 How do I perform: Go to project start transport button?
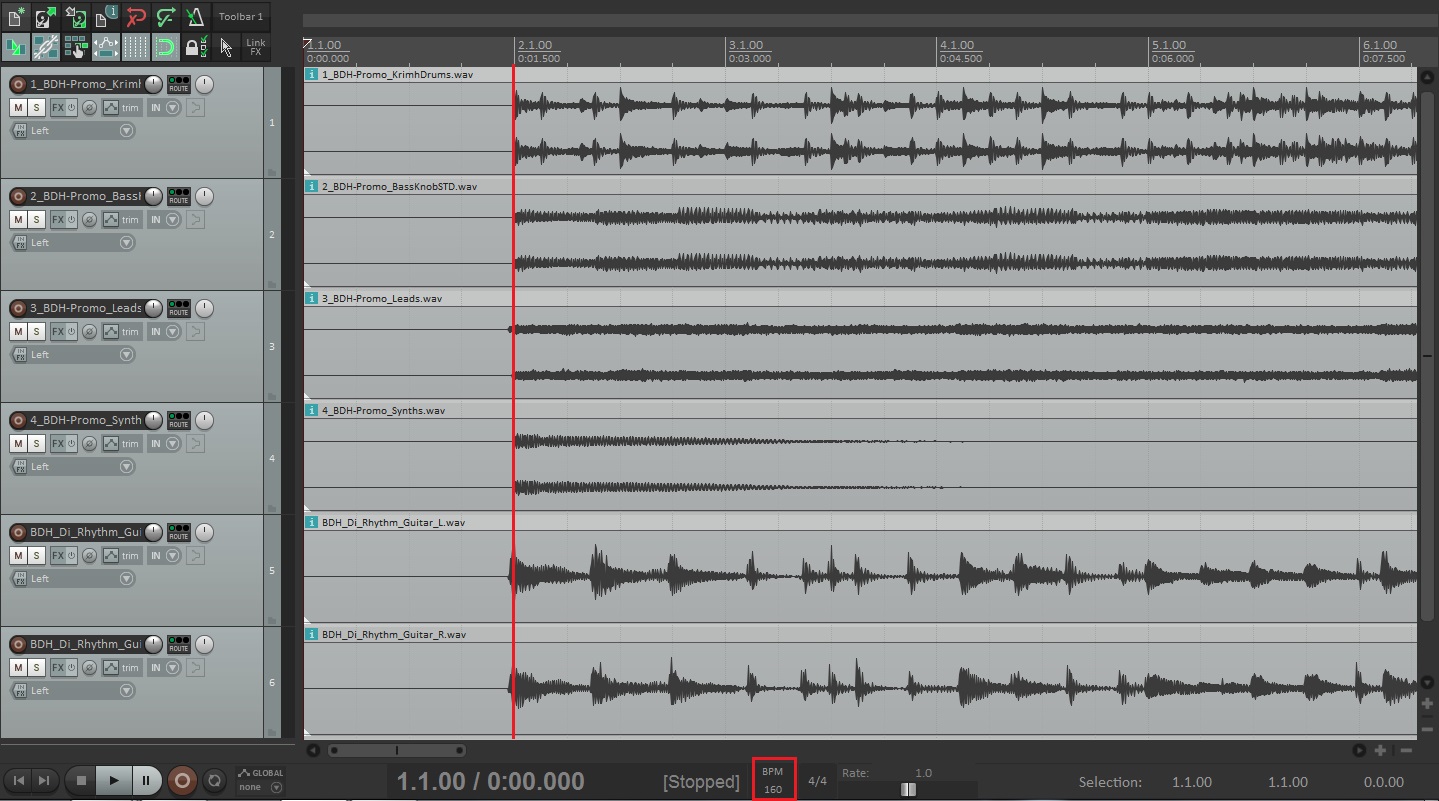tap(19, 780)
